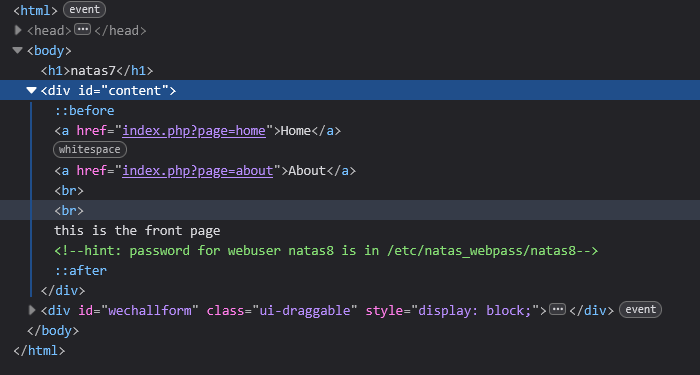Expand the head element twisty arrow
The width and height of the screenshot is (700, 375).
pos(18,30)
